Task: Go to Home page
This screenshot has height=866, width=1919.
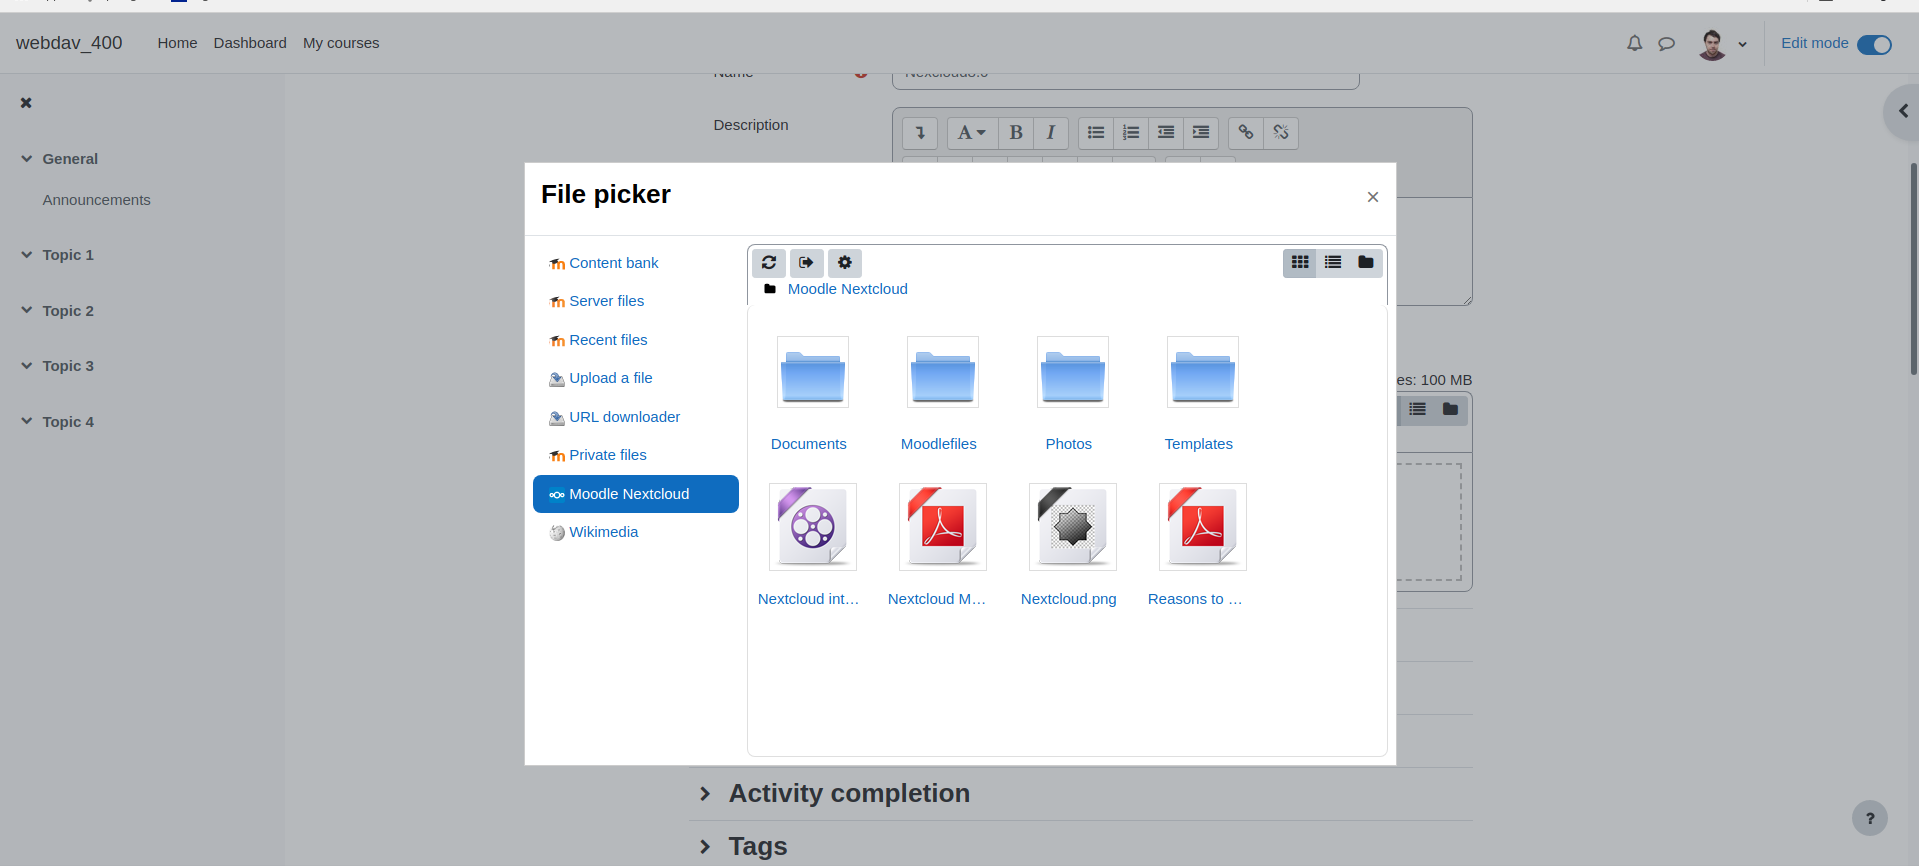Action: (x=177, y=43)
